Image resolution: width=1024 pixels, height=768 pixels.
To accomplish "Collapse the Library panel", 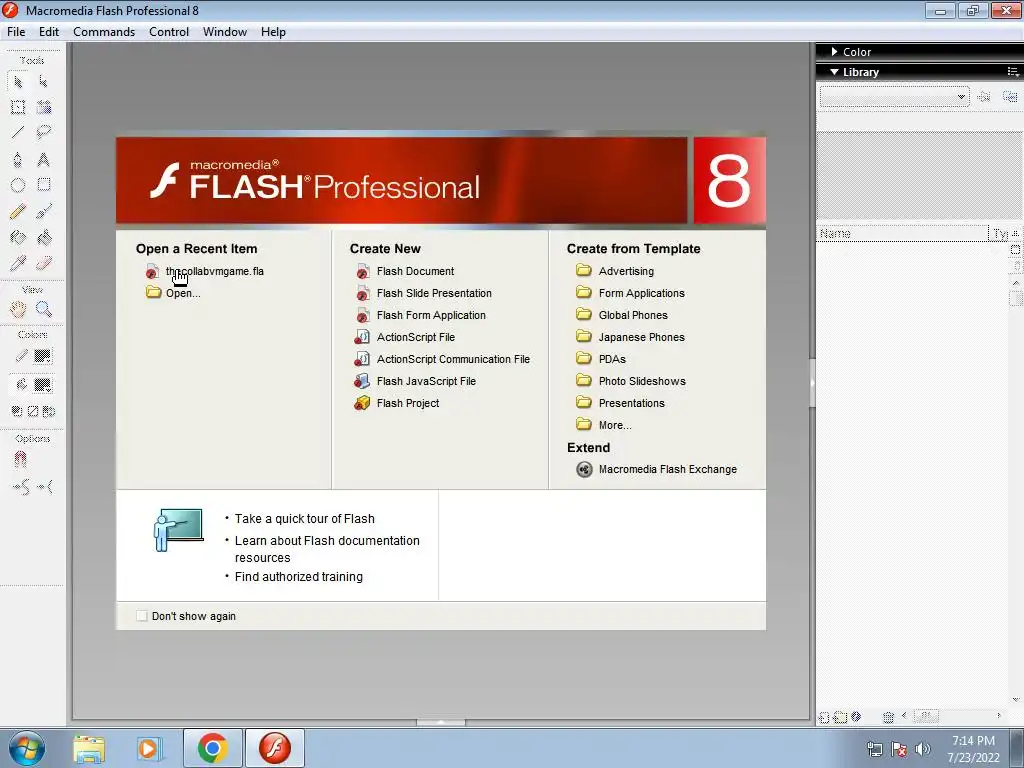I will point(835,72).
